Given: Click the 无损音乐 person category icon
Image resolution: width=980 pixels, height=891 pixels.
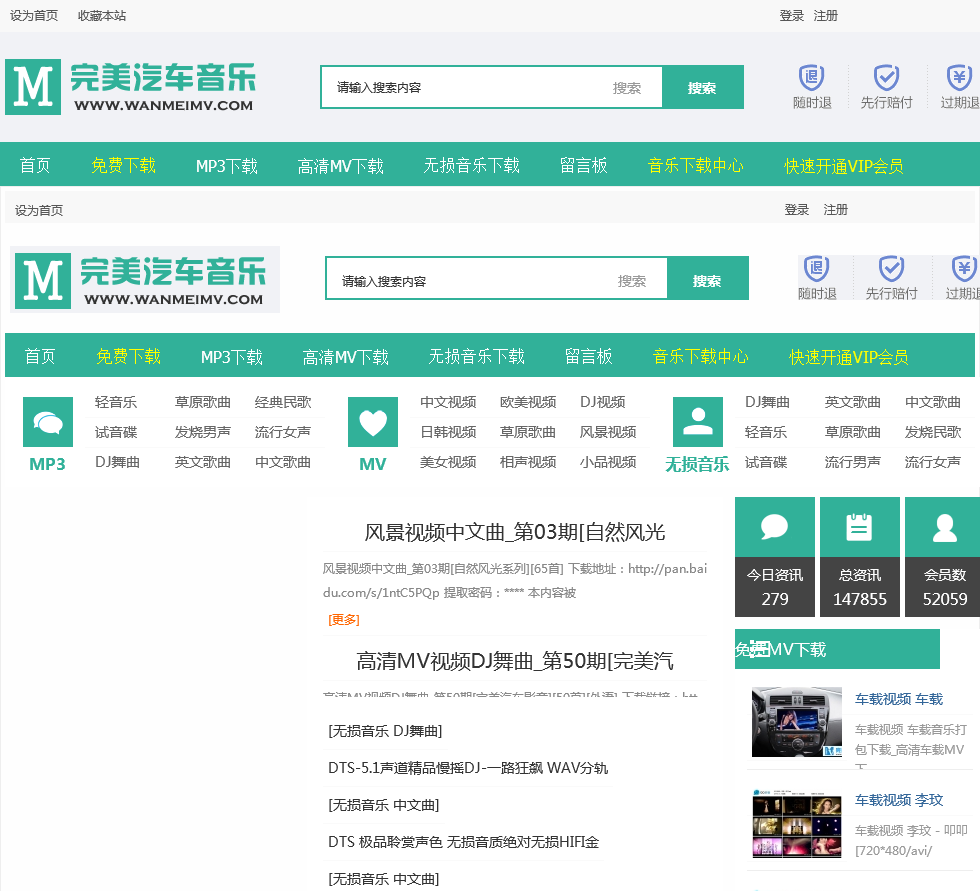Looking at the screenshot, I should click(698, 422).
